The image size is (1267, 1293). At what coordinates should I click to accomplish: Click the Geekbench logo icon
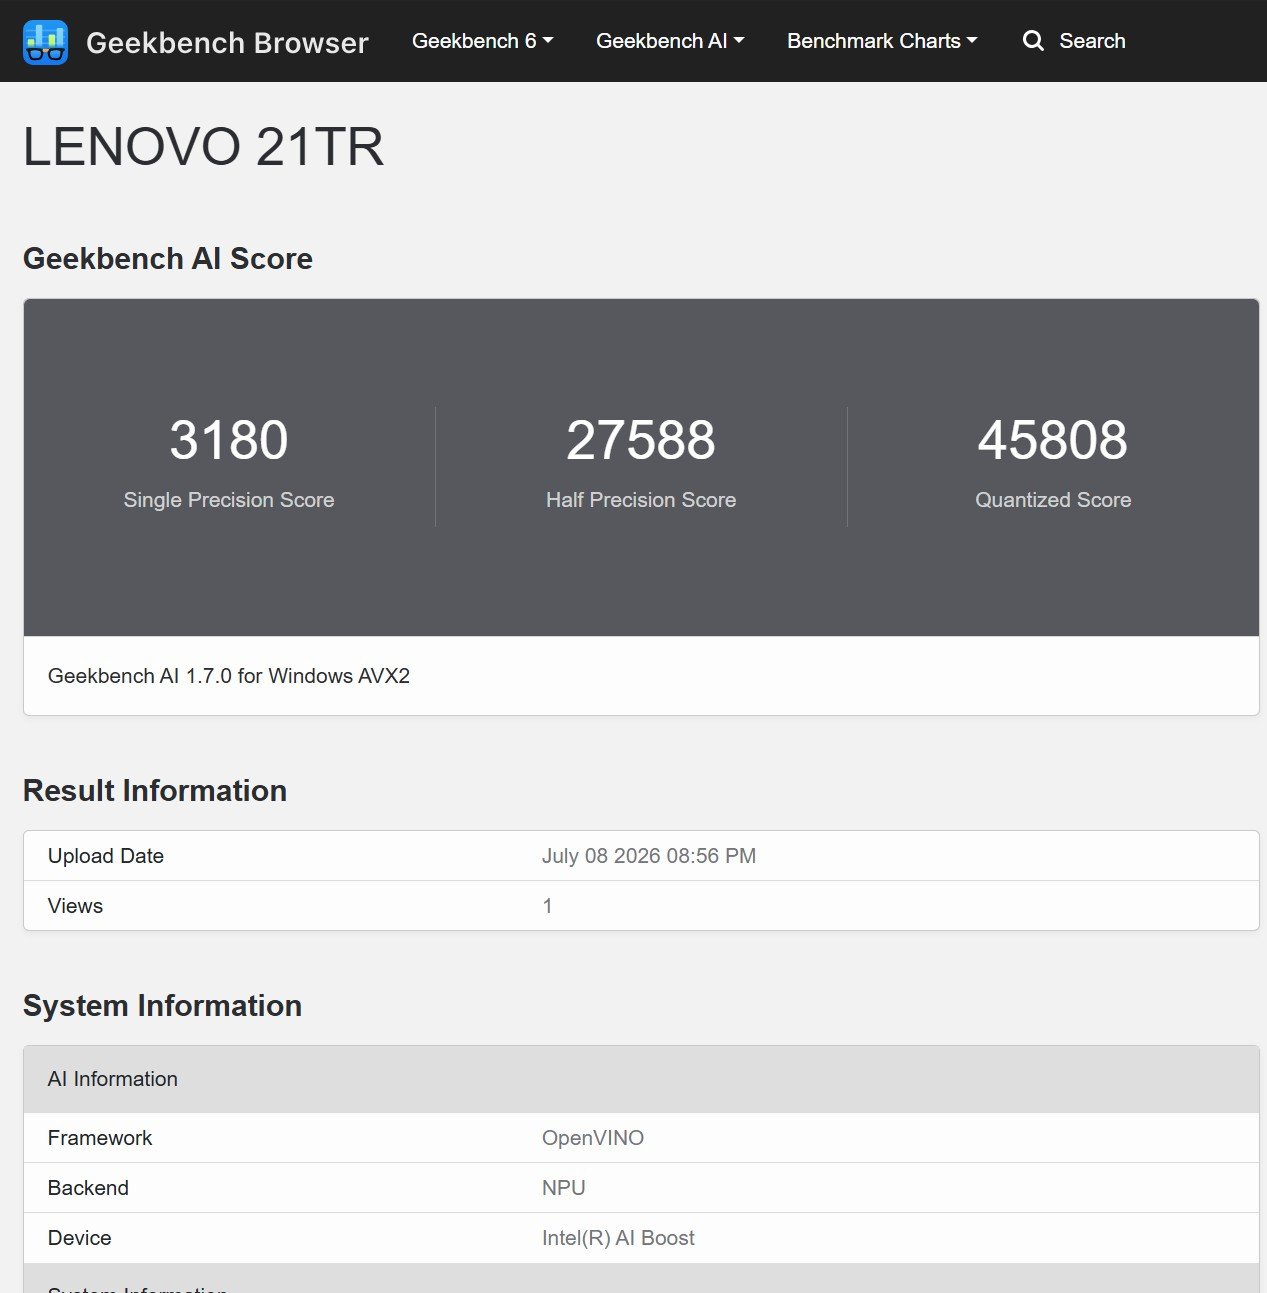(x=45, y=42)
